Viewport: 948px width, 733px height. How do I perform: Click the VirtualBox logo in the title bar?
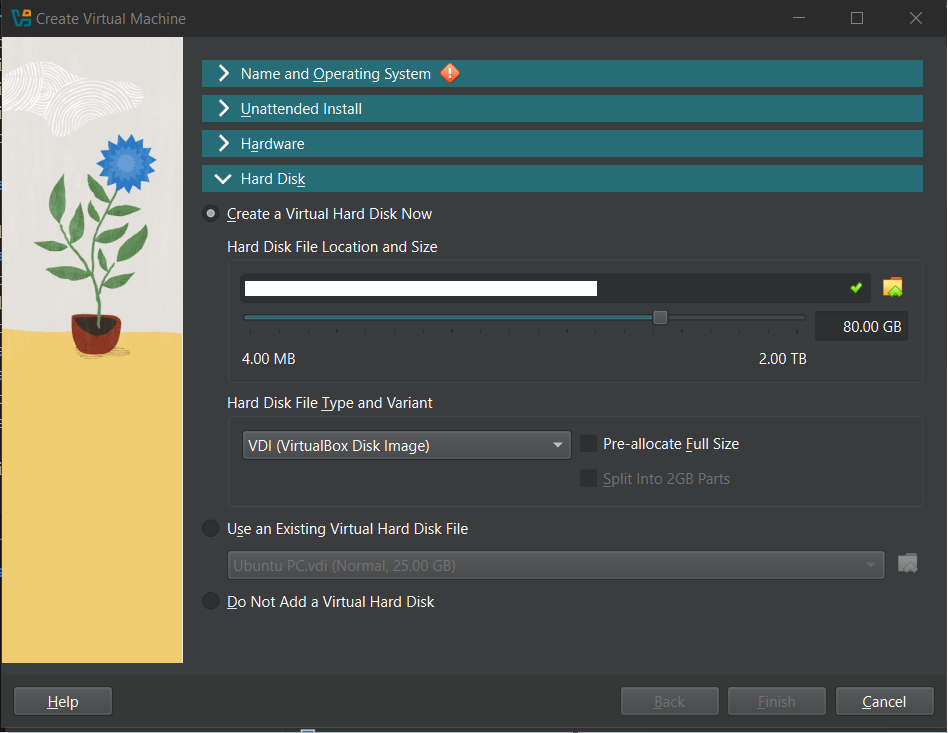21,18
